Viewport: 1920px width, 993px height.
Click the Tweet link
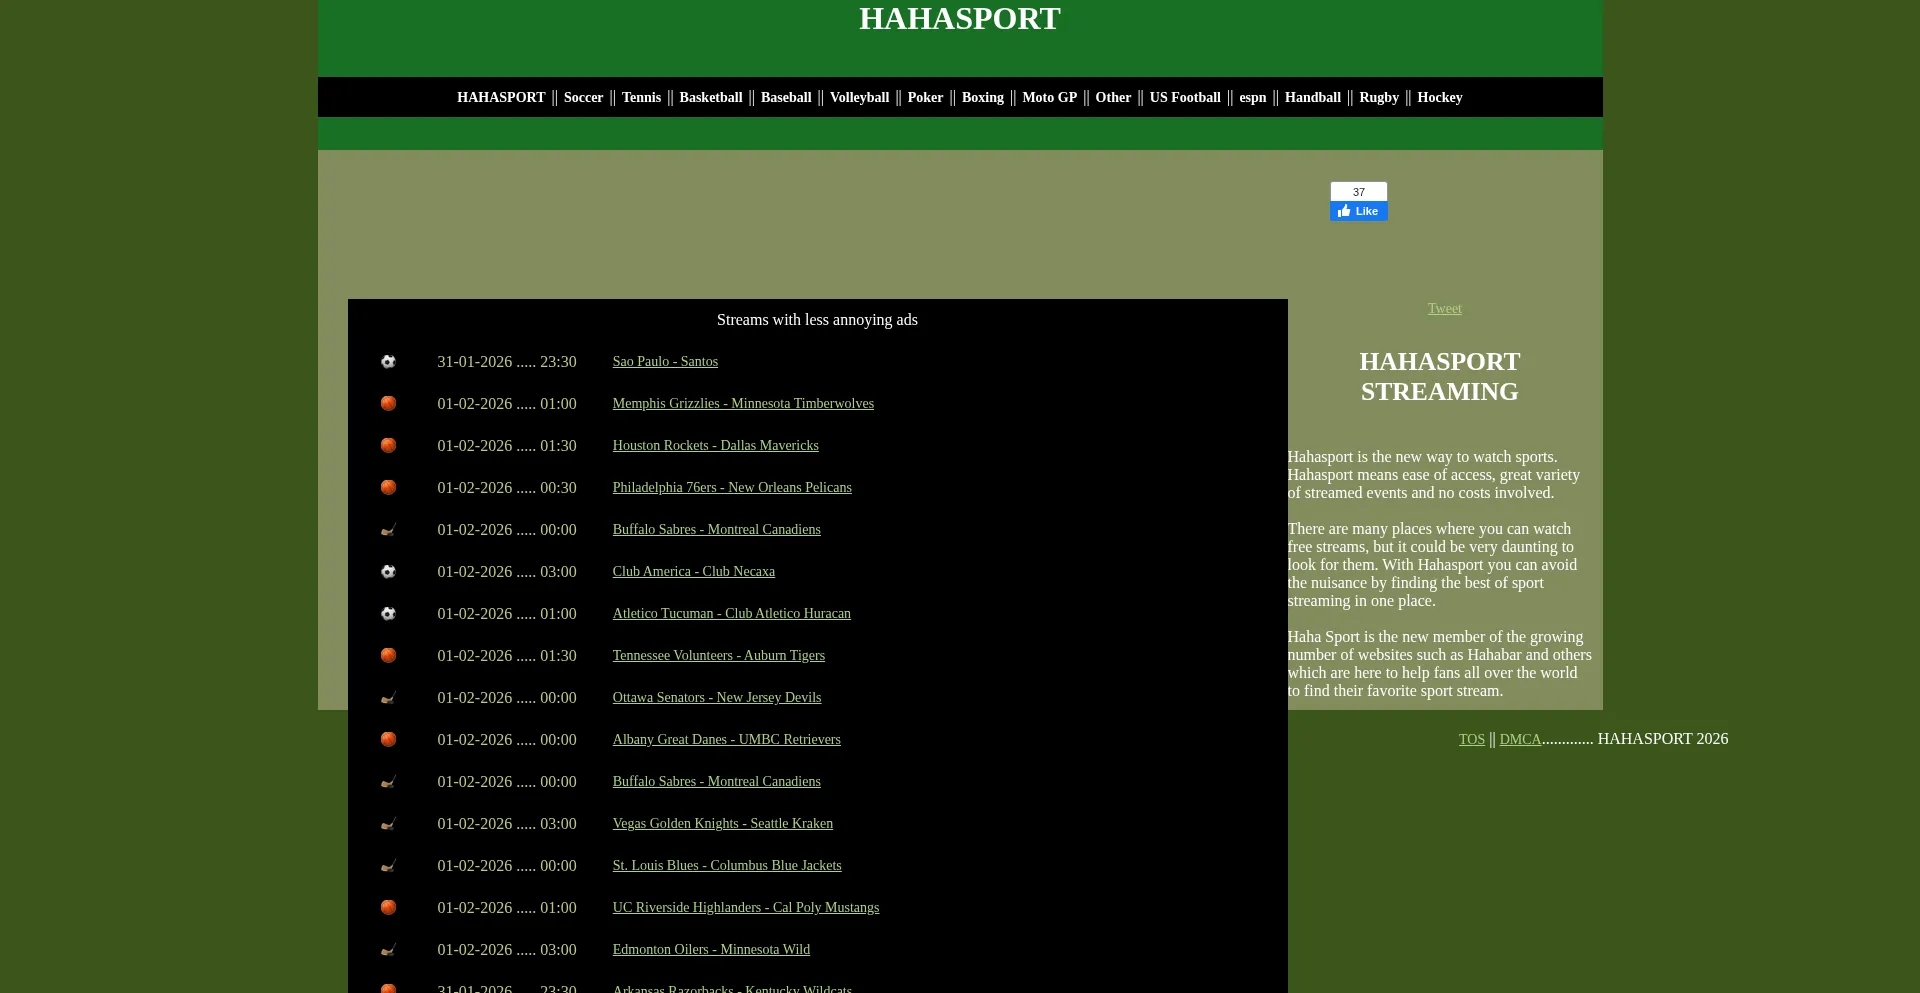click(x=1444, y=309)
